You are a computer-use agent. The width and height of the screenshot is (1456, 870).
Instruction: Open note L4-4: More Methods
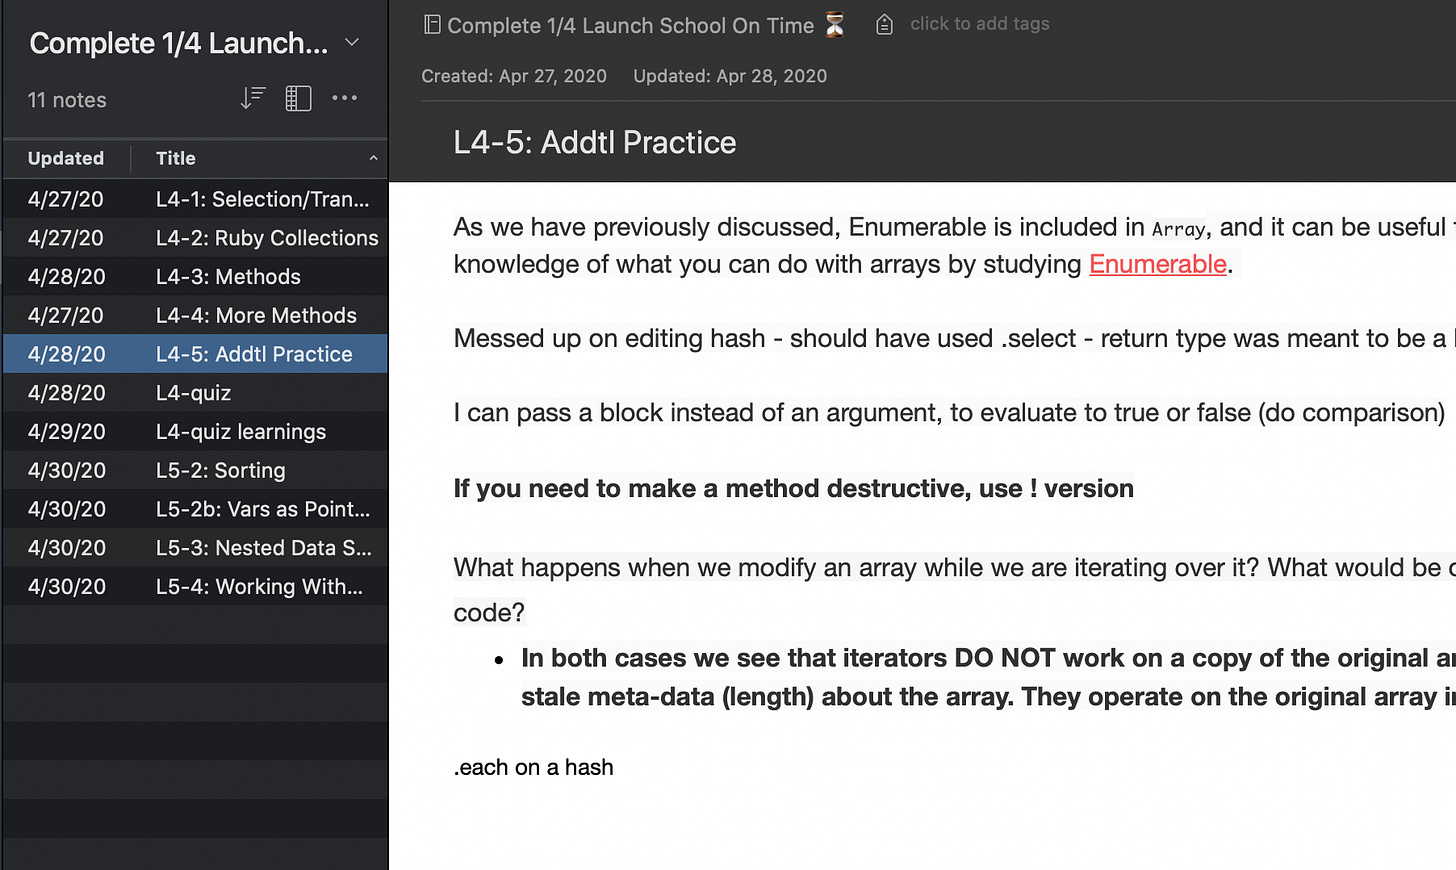195,315
